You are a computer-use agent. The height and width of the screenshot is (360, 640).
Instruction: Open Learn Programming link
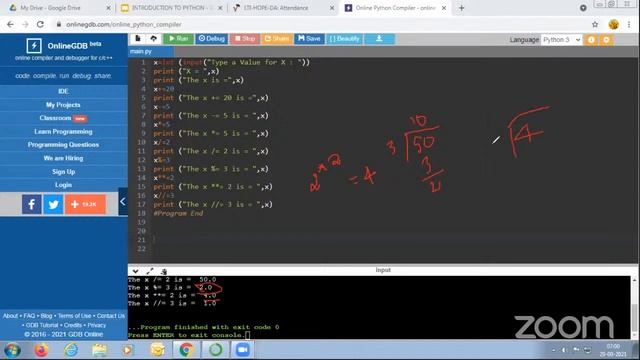(63, 131)
